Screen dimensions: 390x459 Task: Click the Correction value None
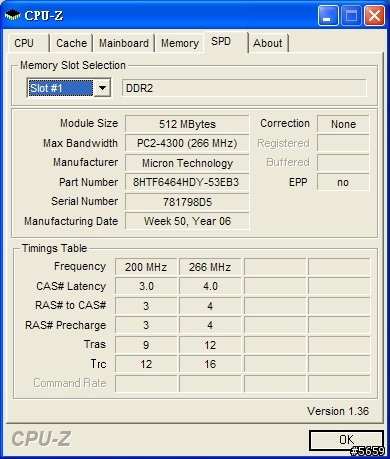click(x=343, y=124)
